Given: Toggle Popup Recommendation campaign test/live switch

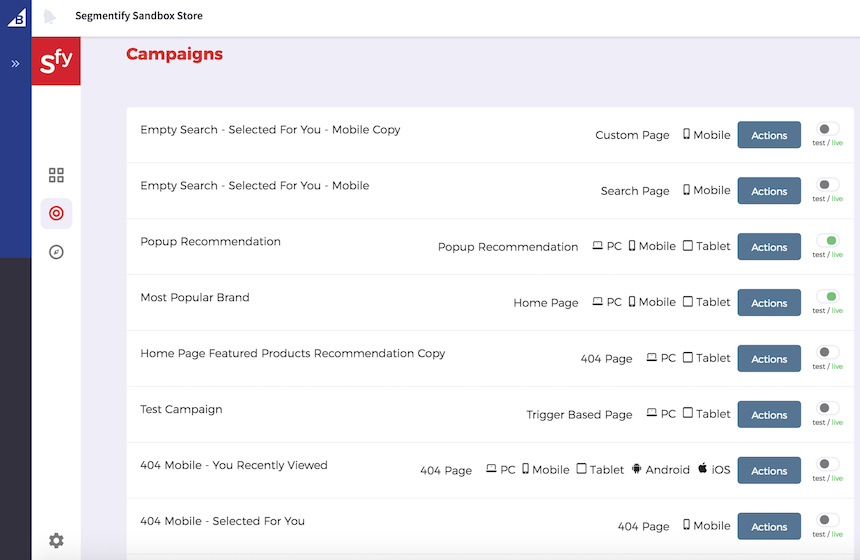Looking at the screenshot, I should [827, 241].
